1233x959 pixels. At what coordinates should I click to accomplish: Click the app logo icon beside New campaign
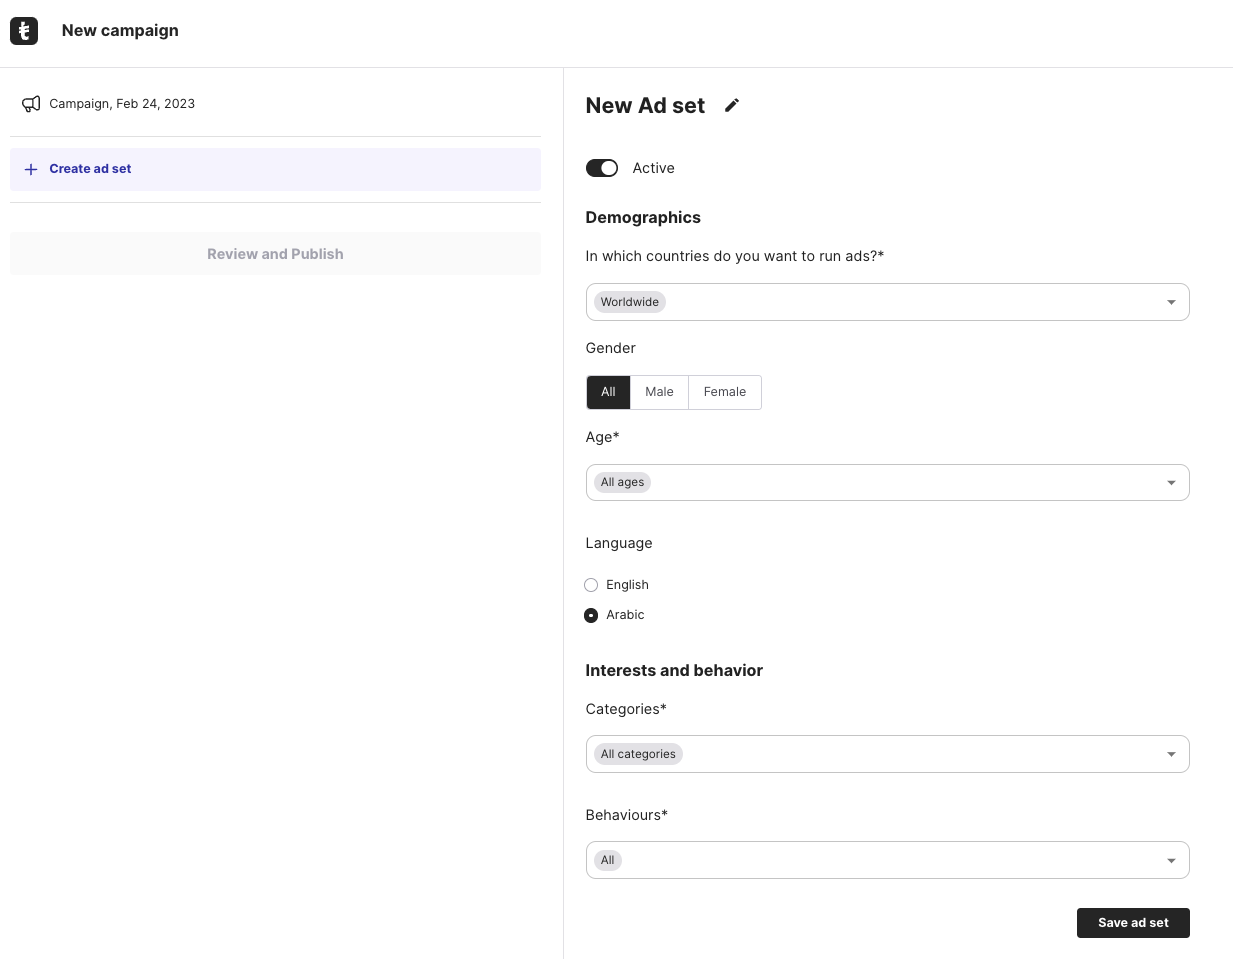pyautogui.click(x=24, y=31)
